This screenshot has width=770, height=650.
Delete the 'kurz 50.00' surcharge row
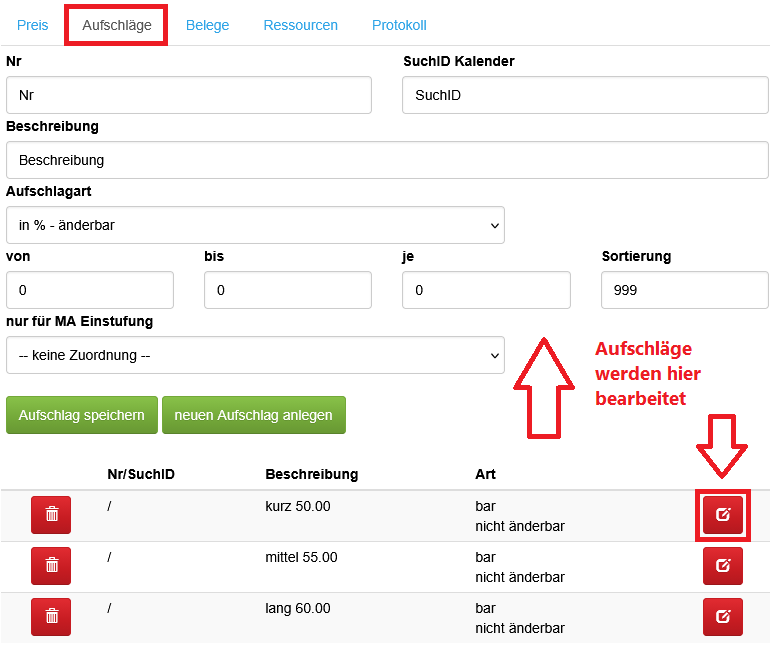click(51, 514)
